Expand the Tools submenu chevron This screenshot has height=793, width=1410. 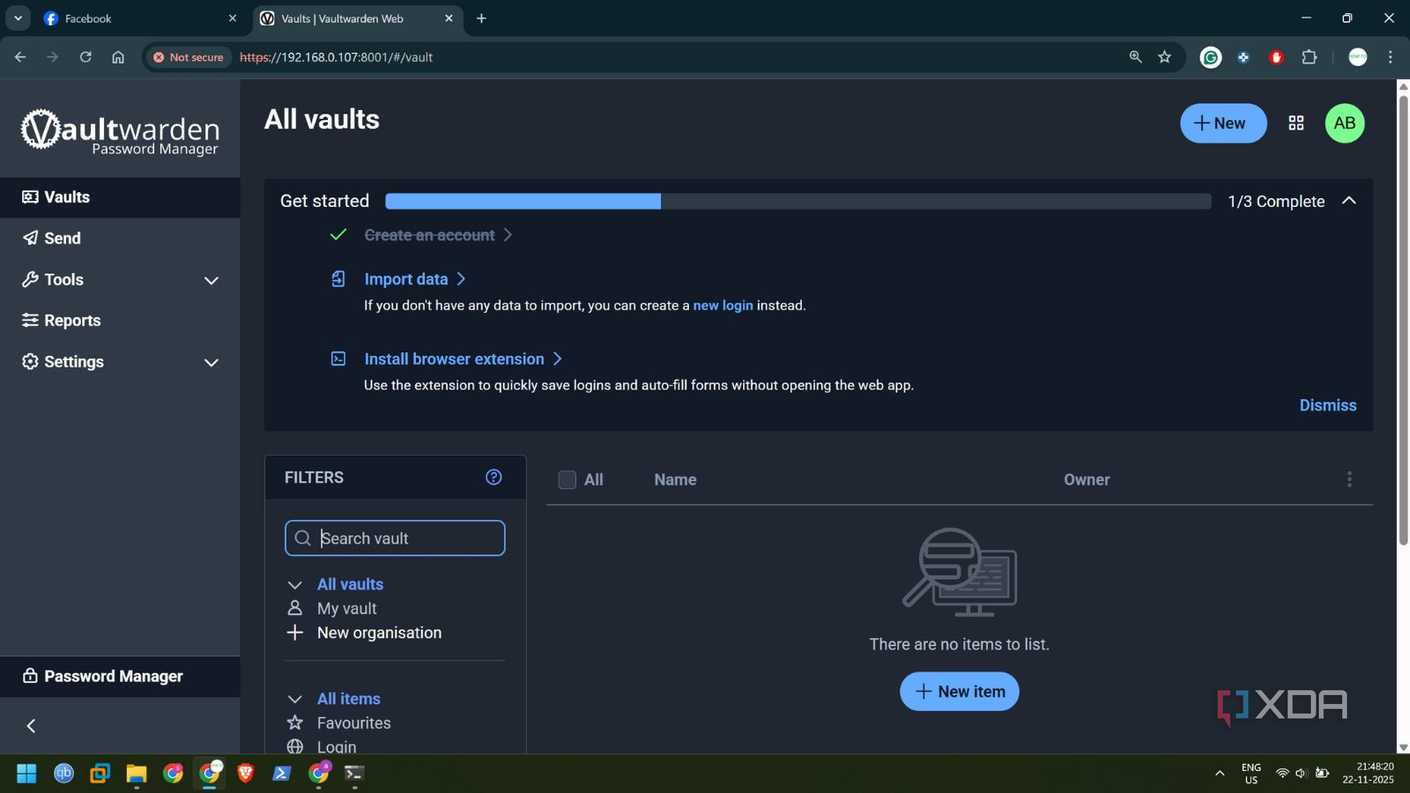pos(211,280)
